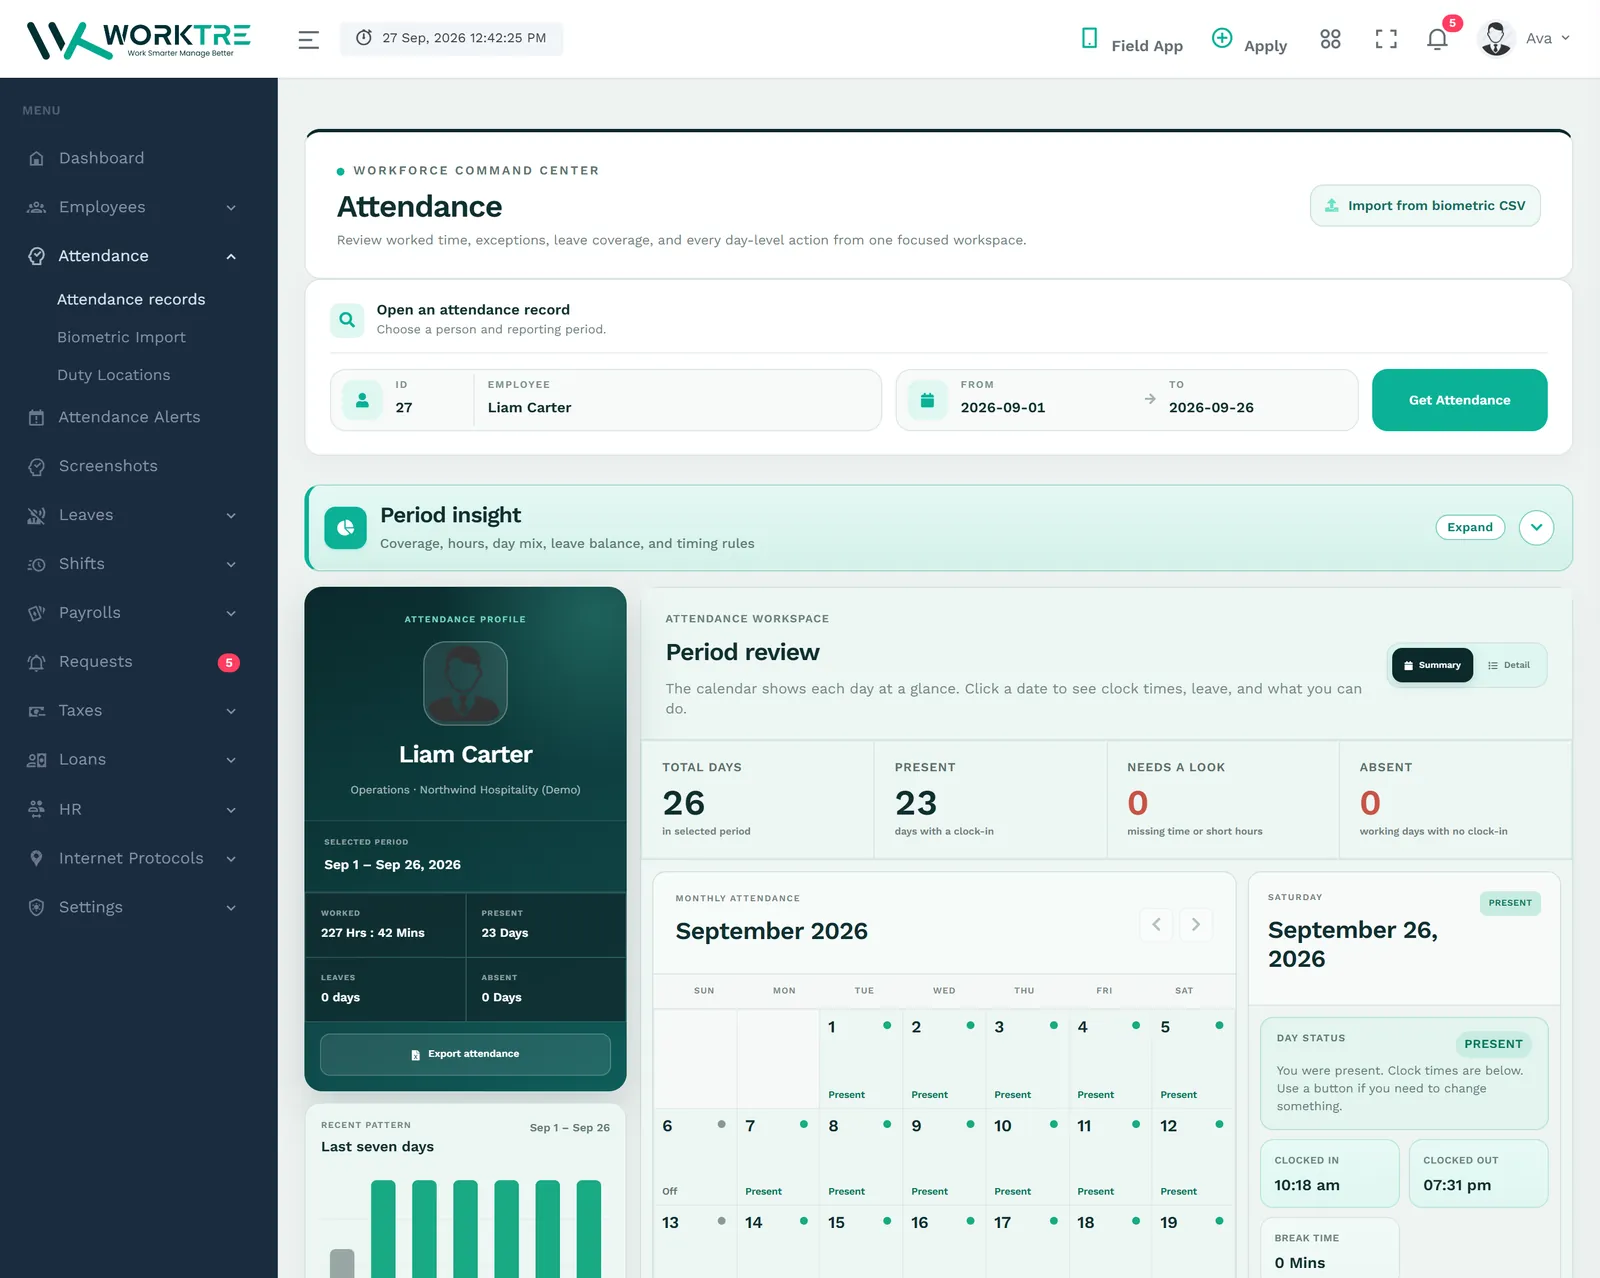The height and width of the screenshot is (1278, 1600).
Task: Click the Loans sidebar icon
Action: point(37,760)
